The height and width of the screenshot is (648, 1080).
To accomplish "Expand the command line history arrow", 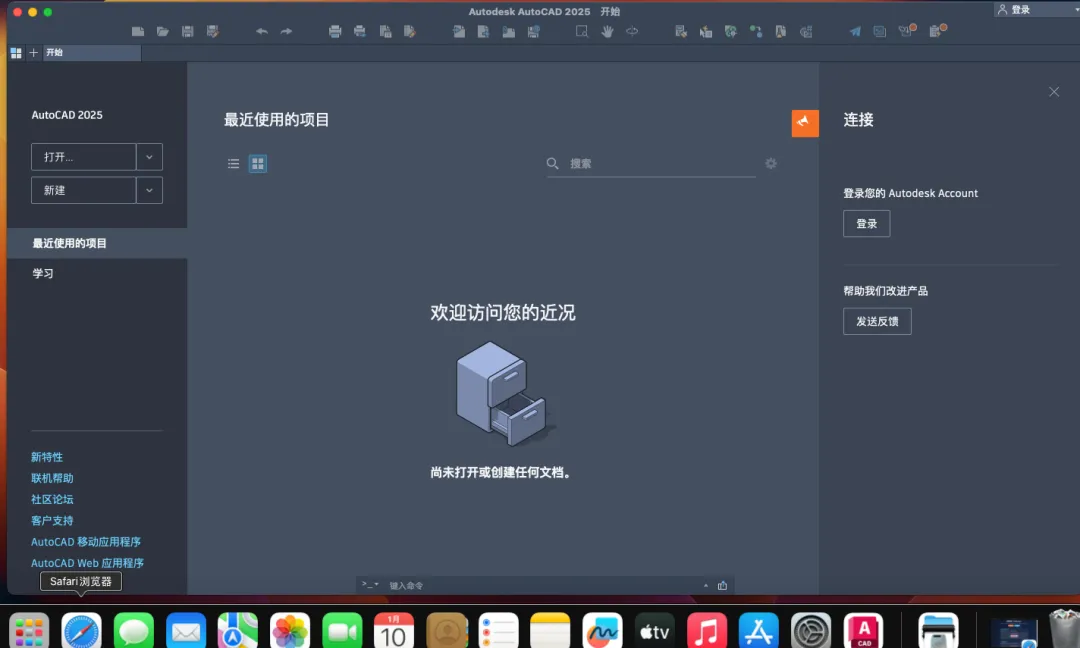I will (705, 585).
